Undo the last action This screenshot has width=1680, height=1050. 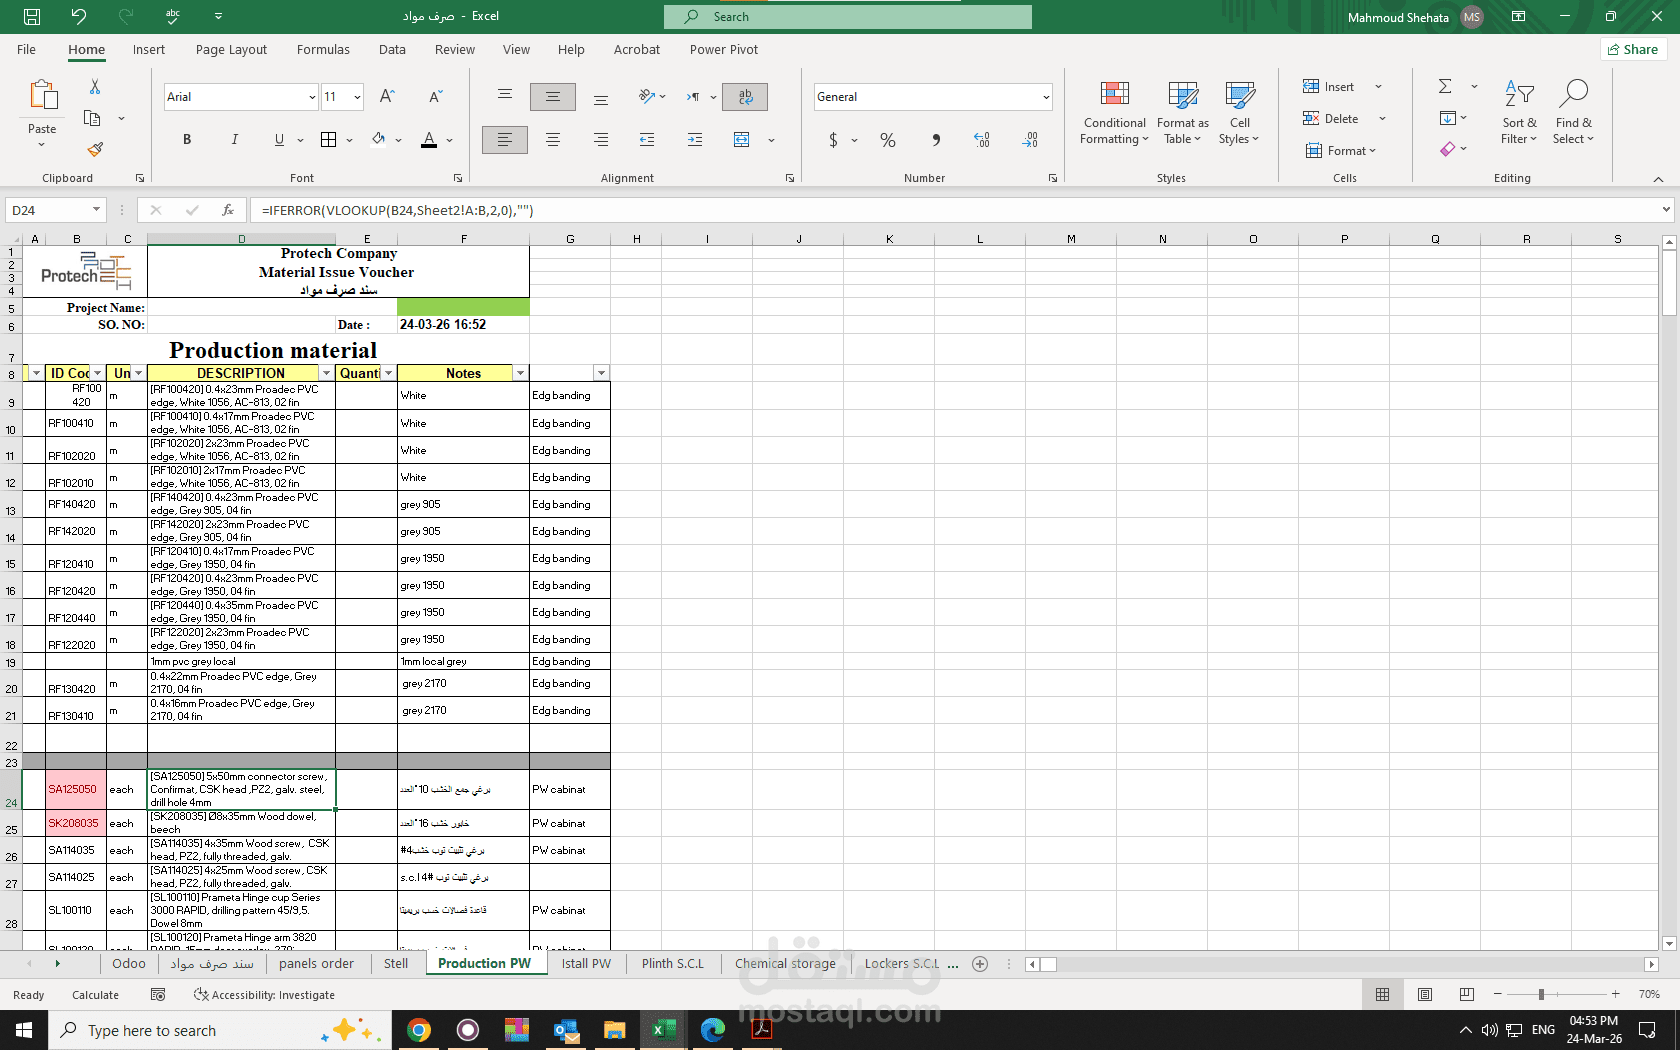tap(79, 17)
